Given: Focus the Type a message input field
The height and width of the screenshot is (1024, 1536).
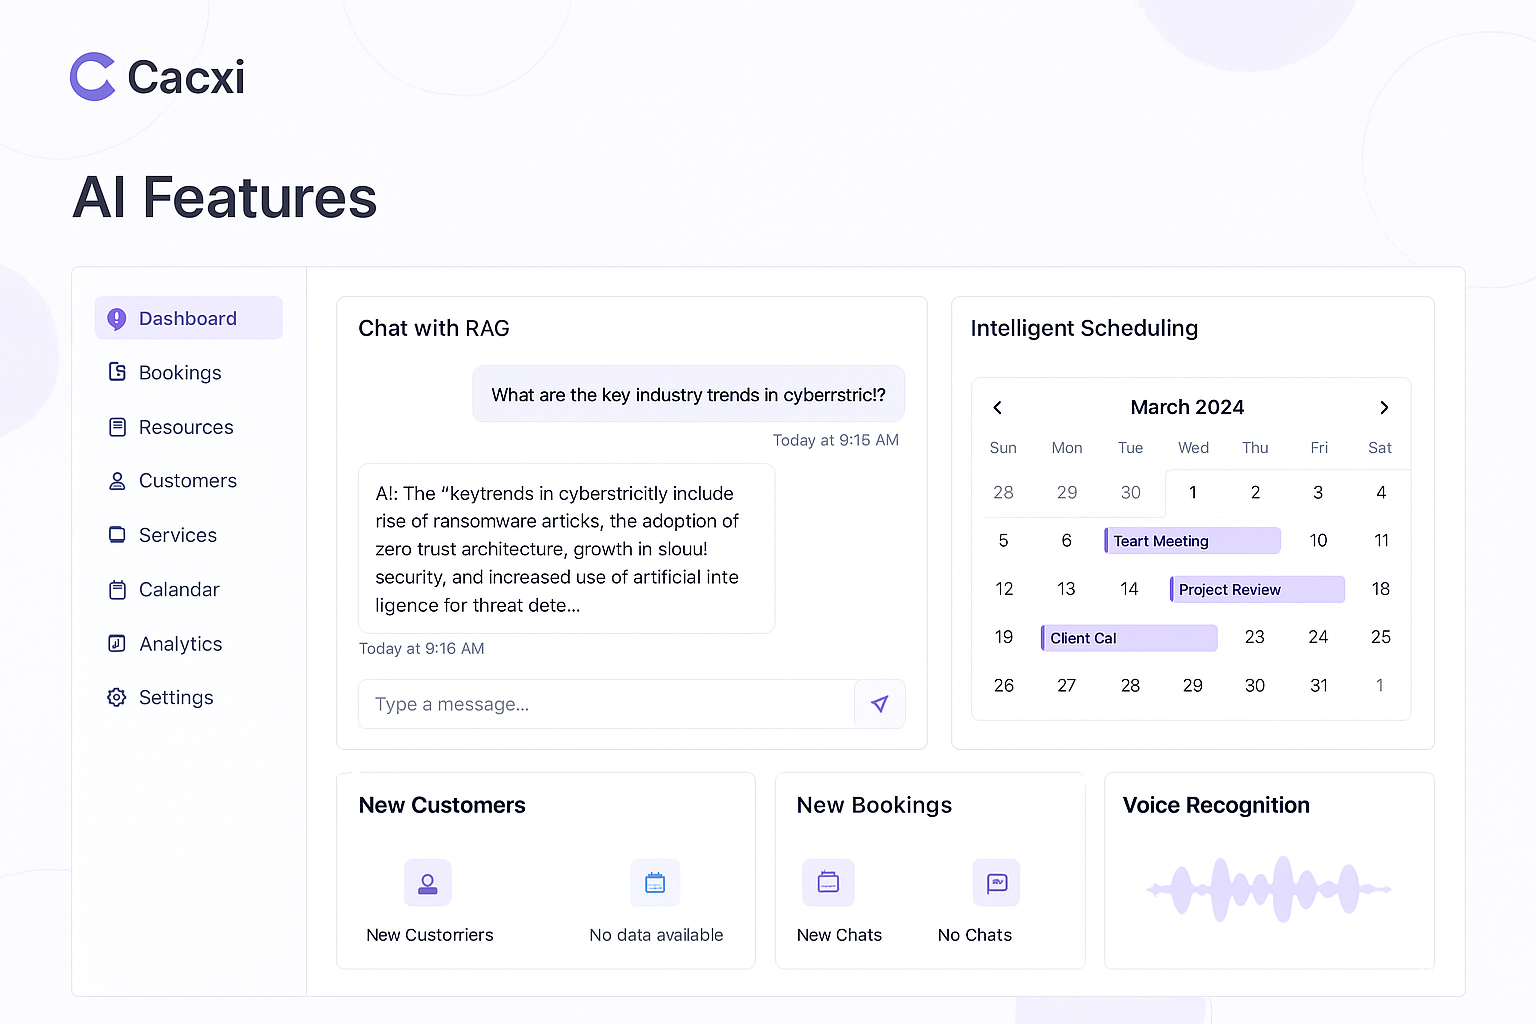Looking at the screenshot, I should click(x=607, y=704).
